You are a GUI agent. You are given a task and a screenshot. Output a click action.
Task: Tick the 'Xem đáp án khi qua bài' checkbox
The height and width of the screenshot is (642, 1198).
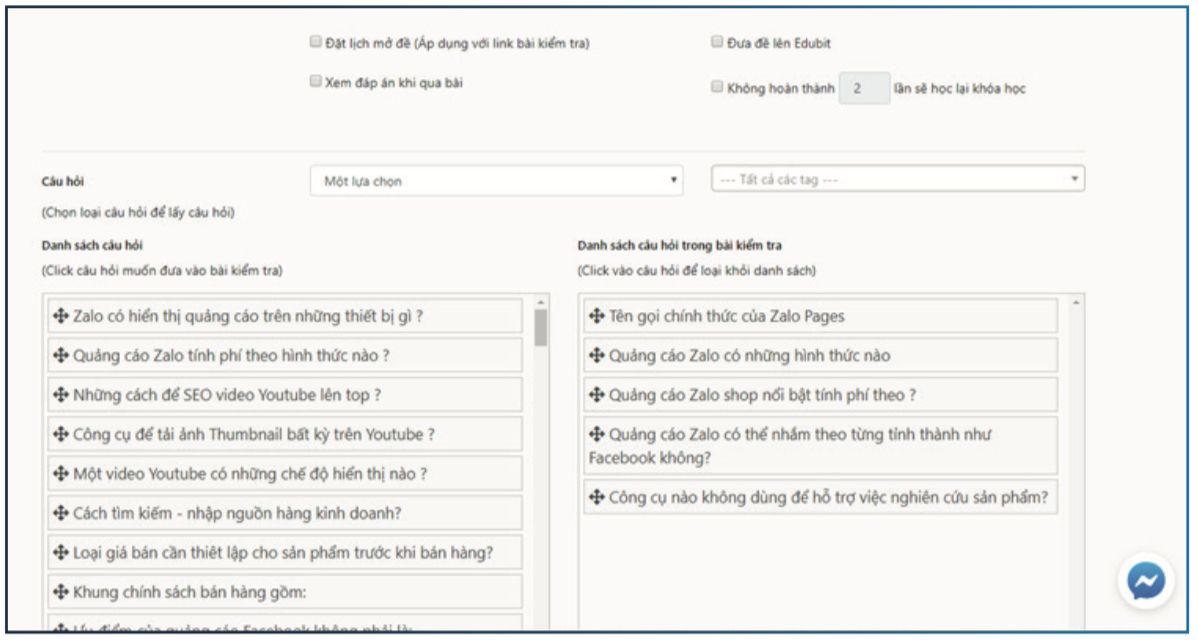(x=316, y=81)
